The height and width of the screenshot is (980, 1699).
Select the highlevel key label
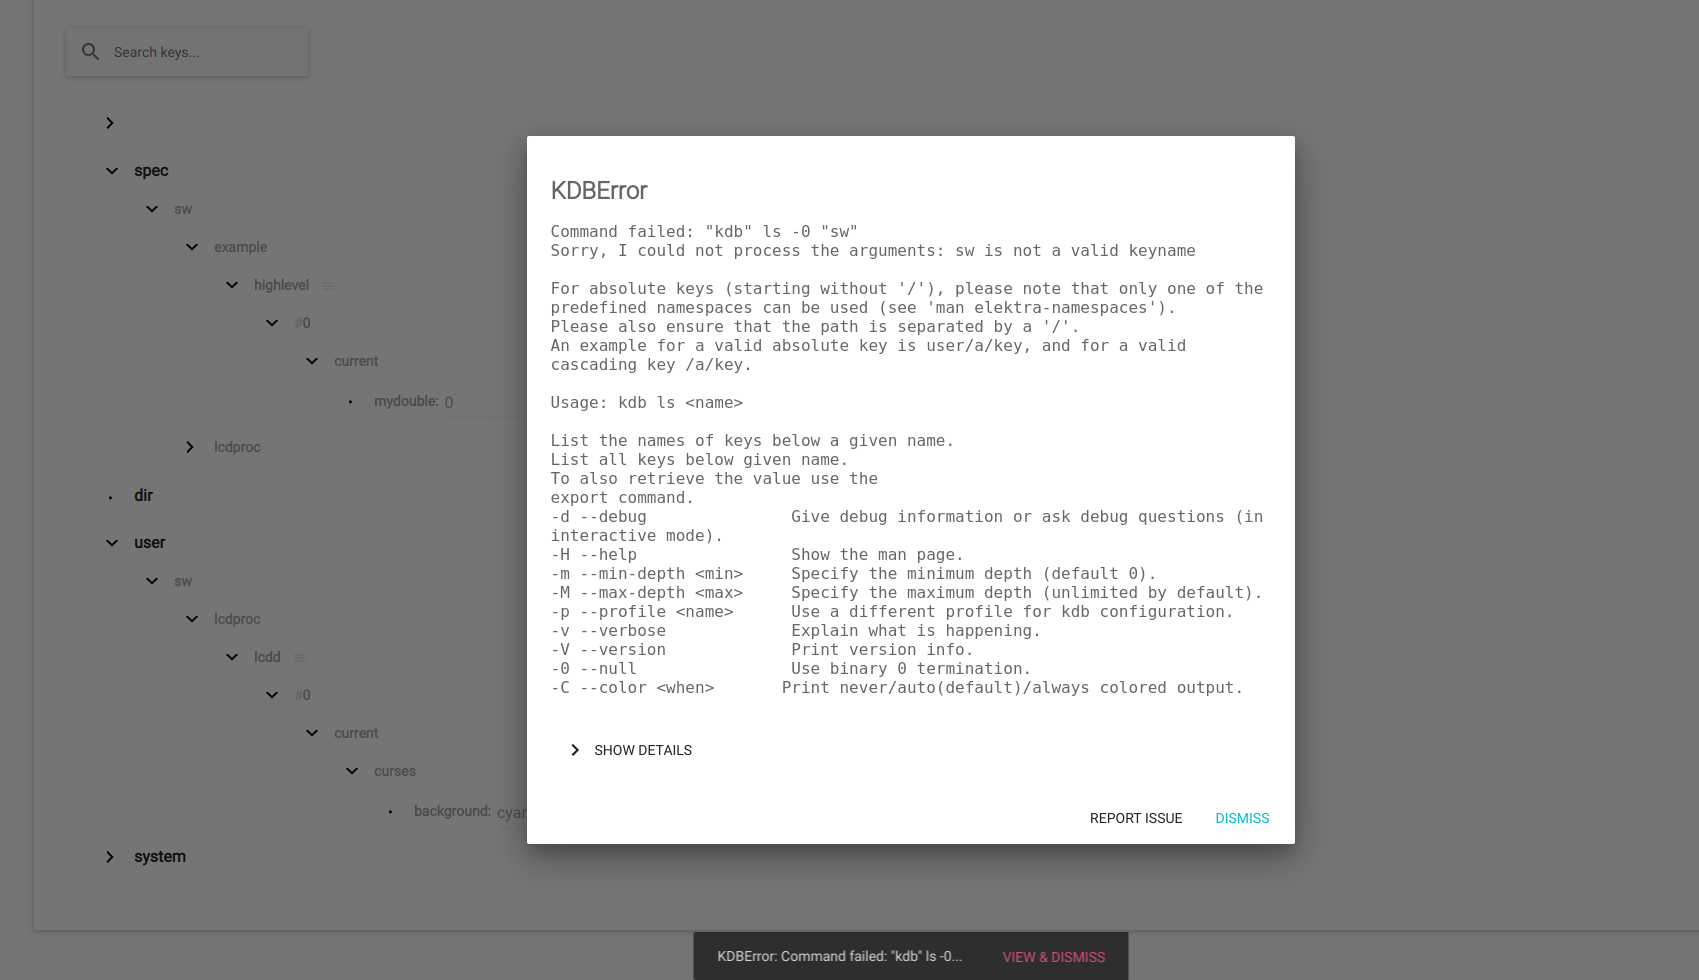pyautogui.click(x=281, y=285)
